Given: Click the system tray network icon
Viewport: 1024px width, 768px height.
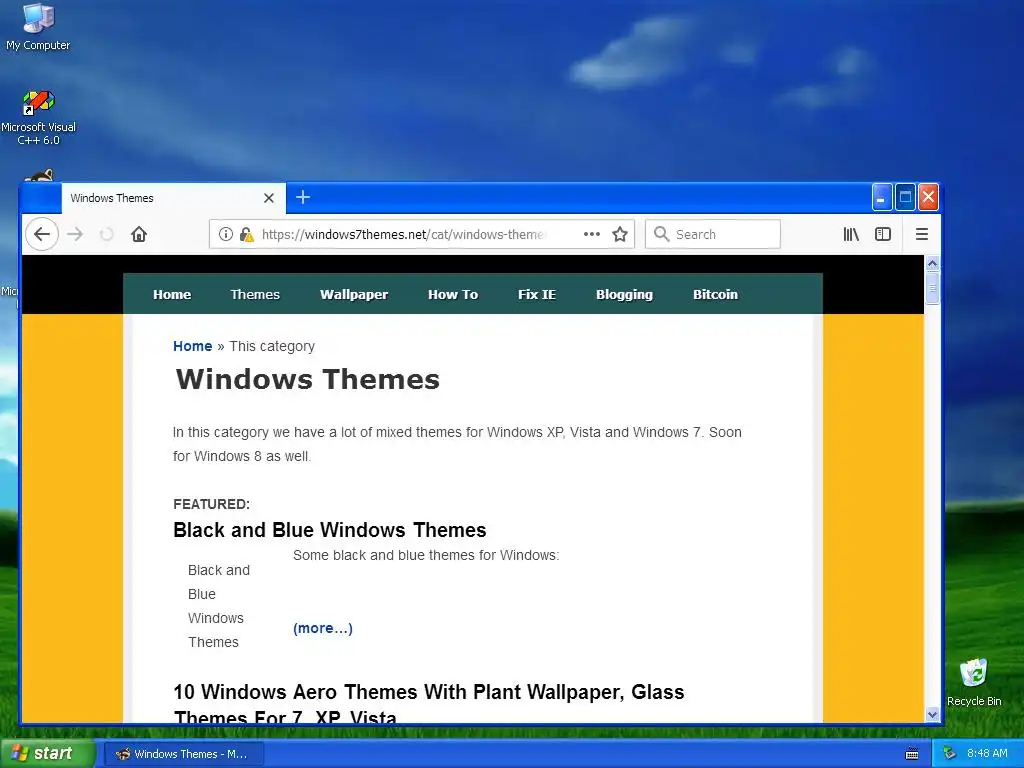Looking at the screenshot, I should click(950, 753).
